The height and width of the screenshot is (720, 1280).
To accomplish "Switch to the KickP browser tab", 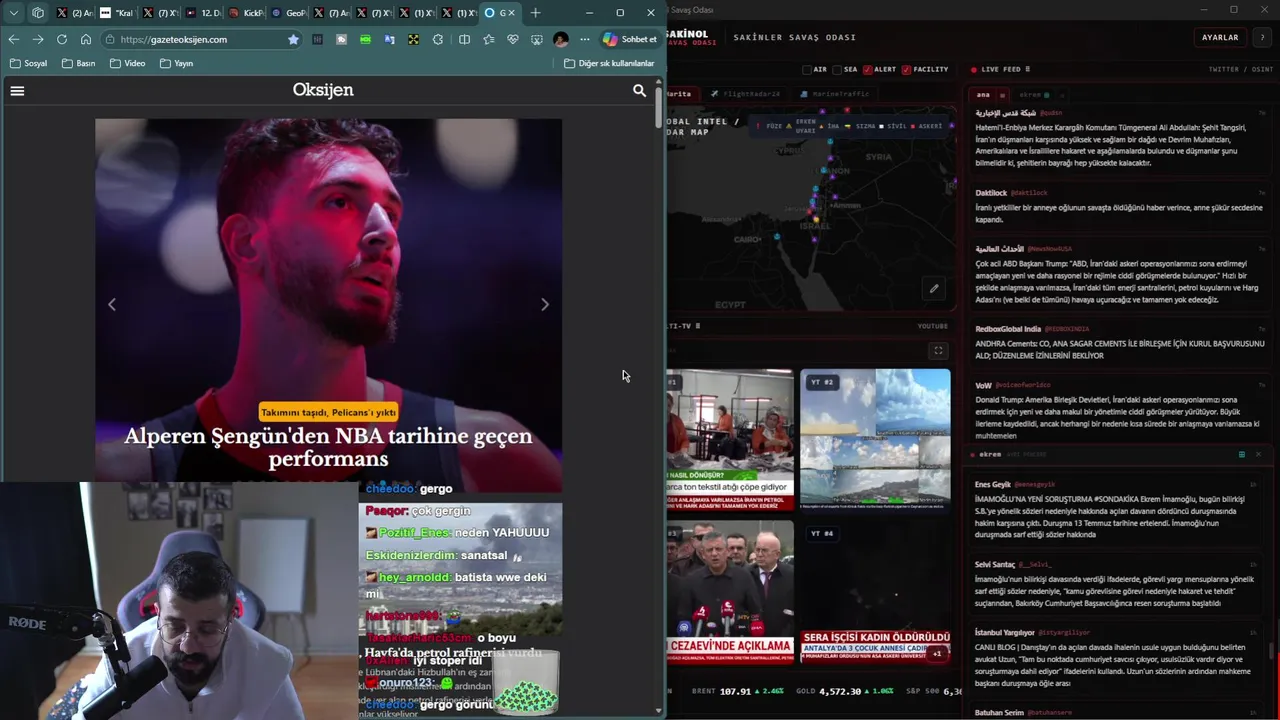I will pyautogui.click(x=246, y=13).
